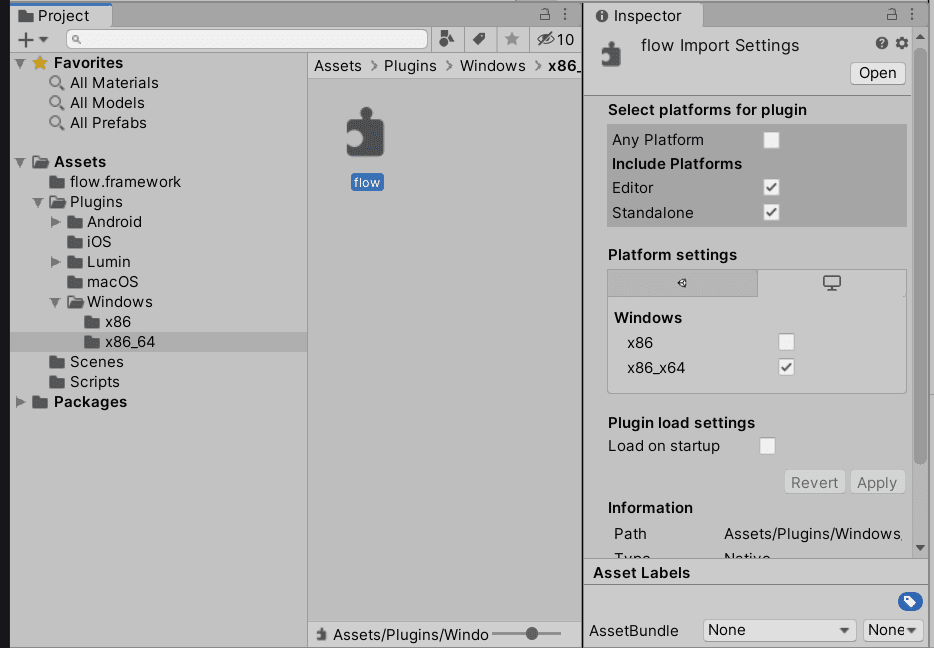The width and height of the screenshot is (934, 648).
Task: Open the AssetBundle name dropdown
Action: pyautogui.click(x=779, y=630)
